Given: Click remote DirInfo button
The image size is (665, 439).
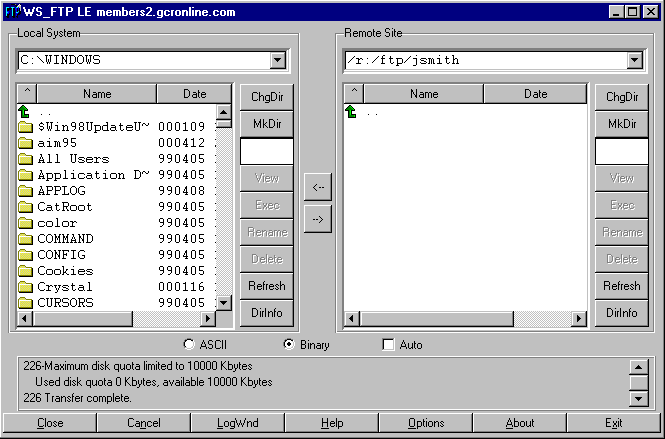Looking at the screenshot, I should (x=622, y=313).
